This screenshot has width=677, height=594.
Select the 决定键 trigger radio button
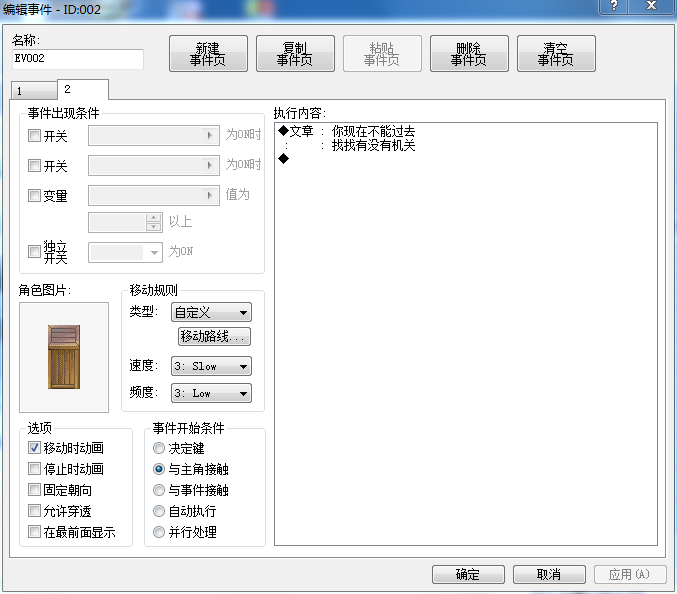pyautogui.click(x=159, y=448)
